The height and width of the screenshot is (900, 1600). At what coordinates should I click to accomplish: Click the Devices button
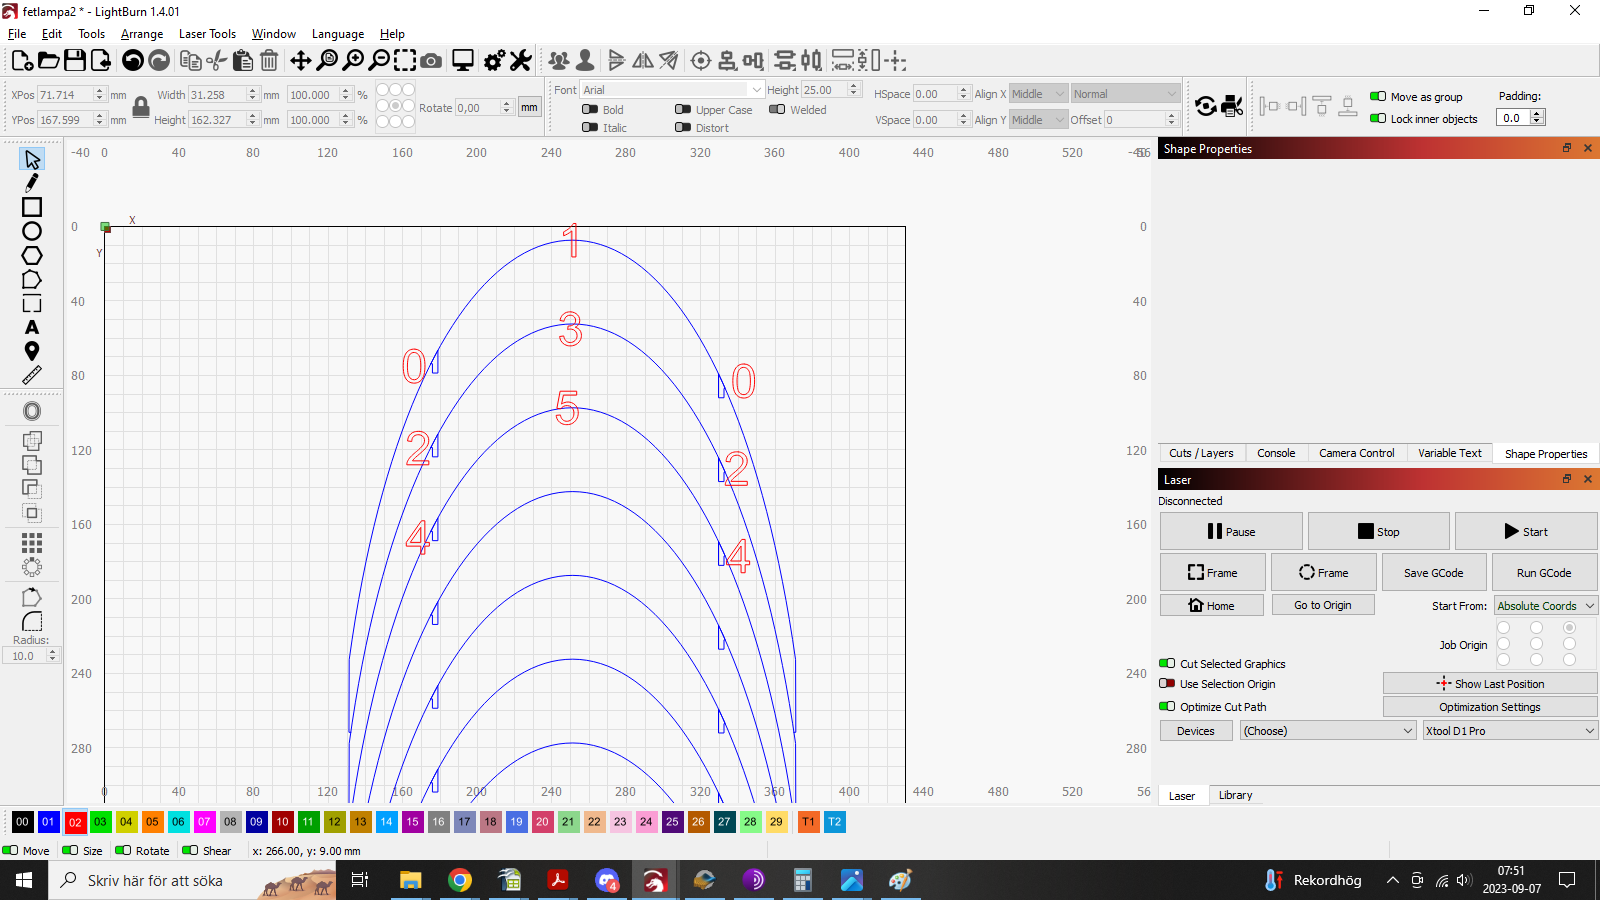tap(1196, 731)
